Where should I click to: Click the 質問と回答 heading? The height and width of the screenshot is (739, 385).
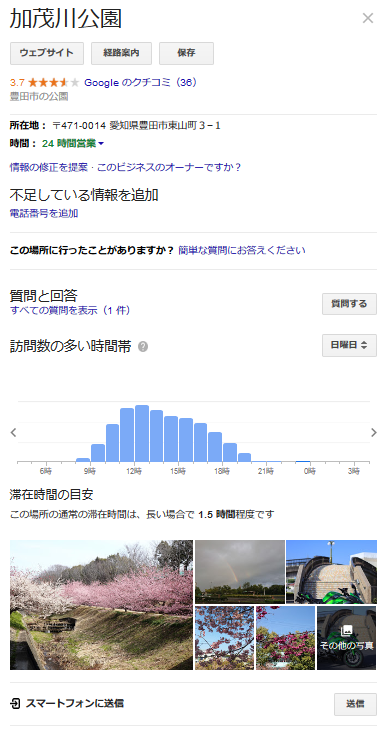44,296
